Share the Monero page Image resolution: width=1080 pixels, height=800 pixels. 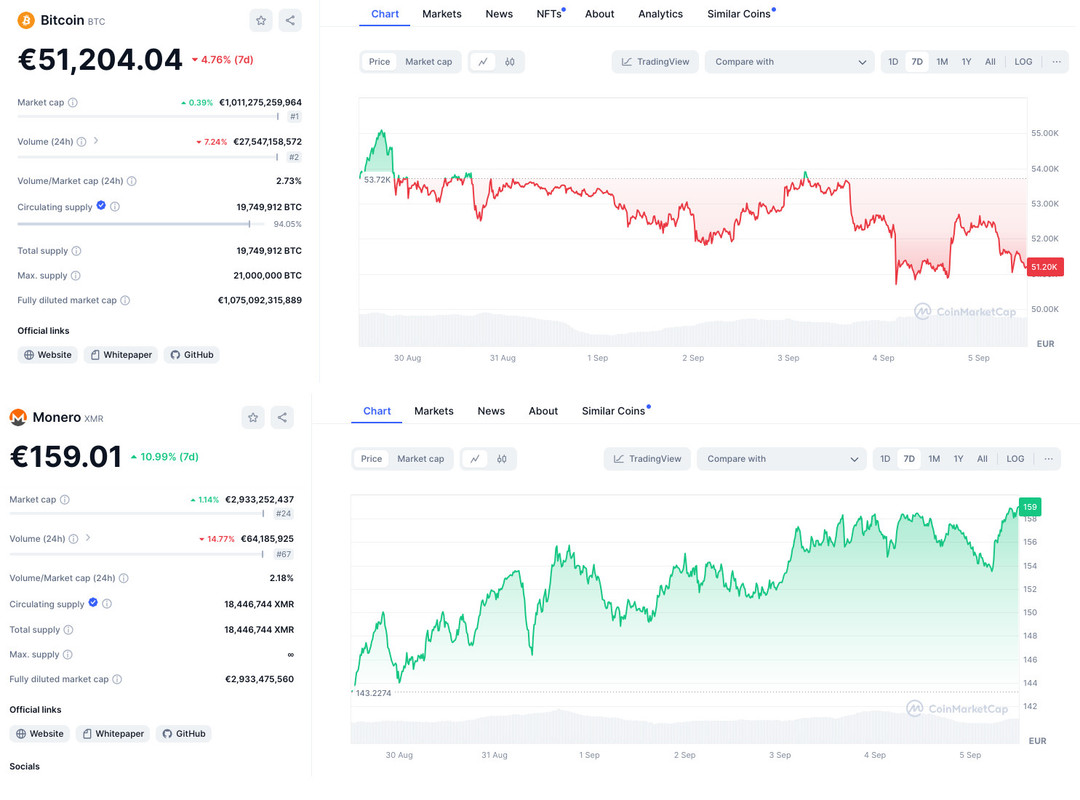click(282, 418)
